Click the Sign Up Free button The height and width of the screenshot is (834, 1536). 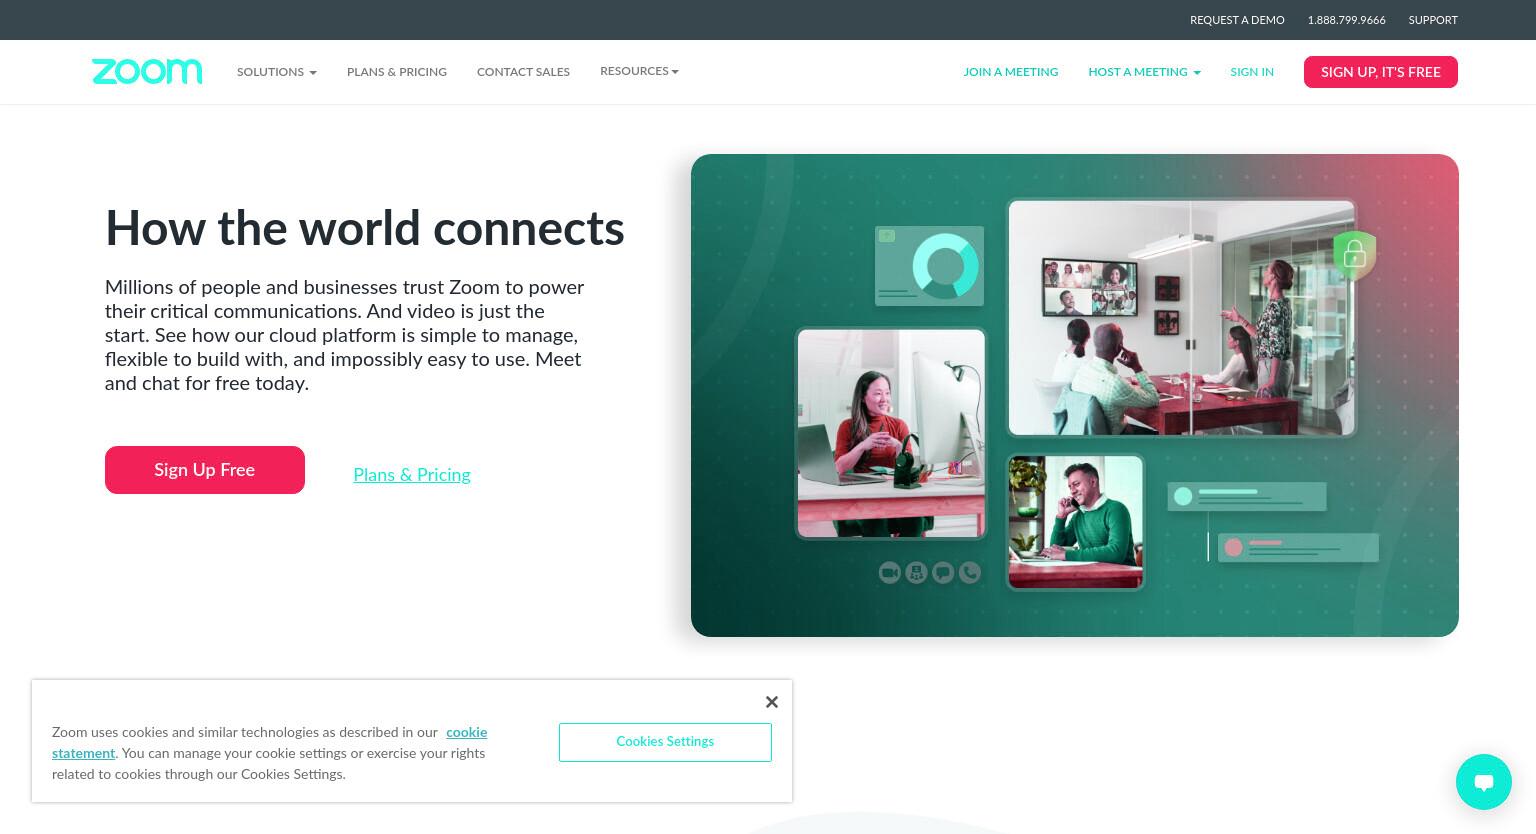[205, 470]
